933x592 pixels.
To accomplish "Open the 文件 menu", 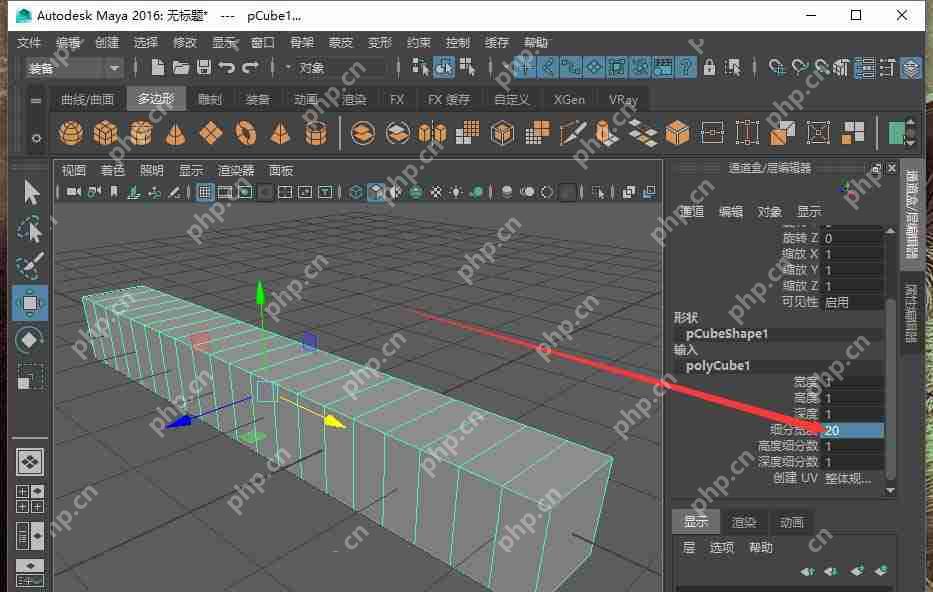I will (x=29, y=42).
